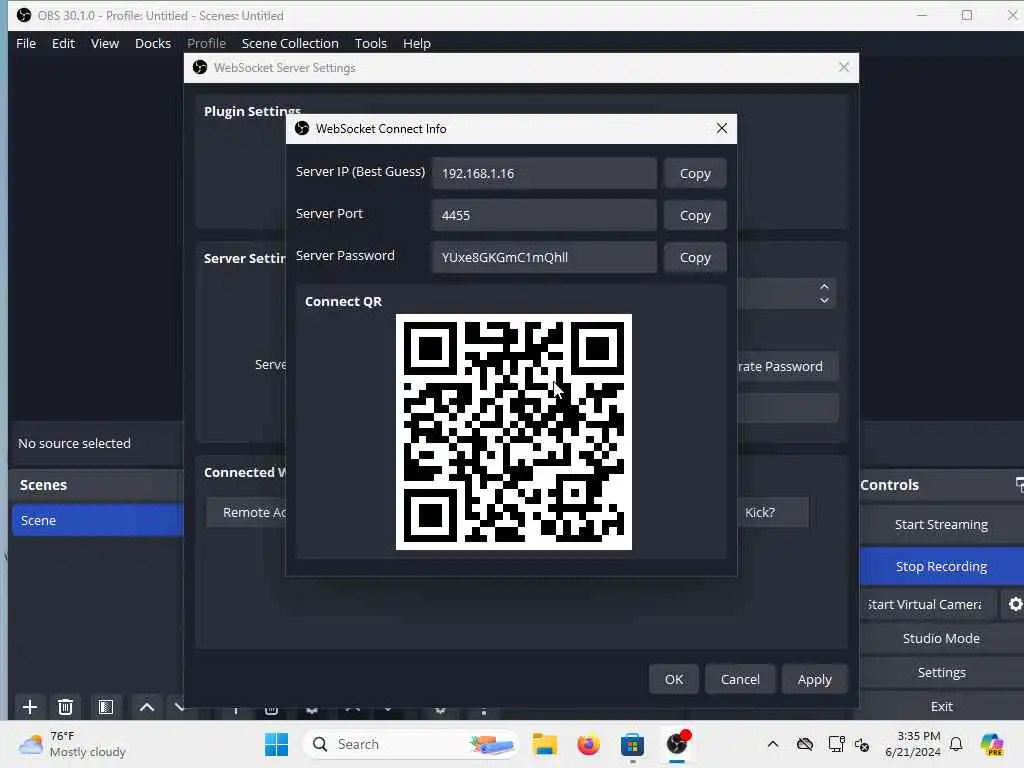
Task: Click the Generate Password button
Action: coord(787,366)
